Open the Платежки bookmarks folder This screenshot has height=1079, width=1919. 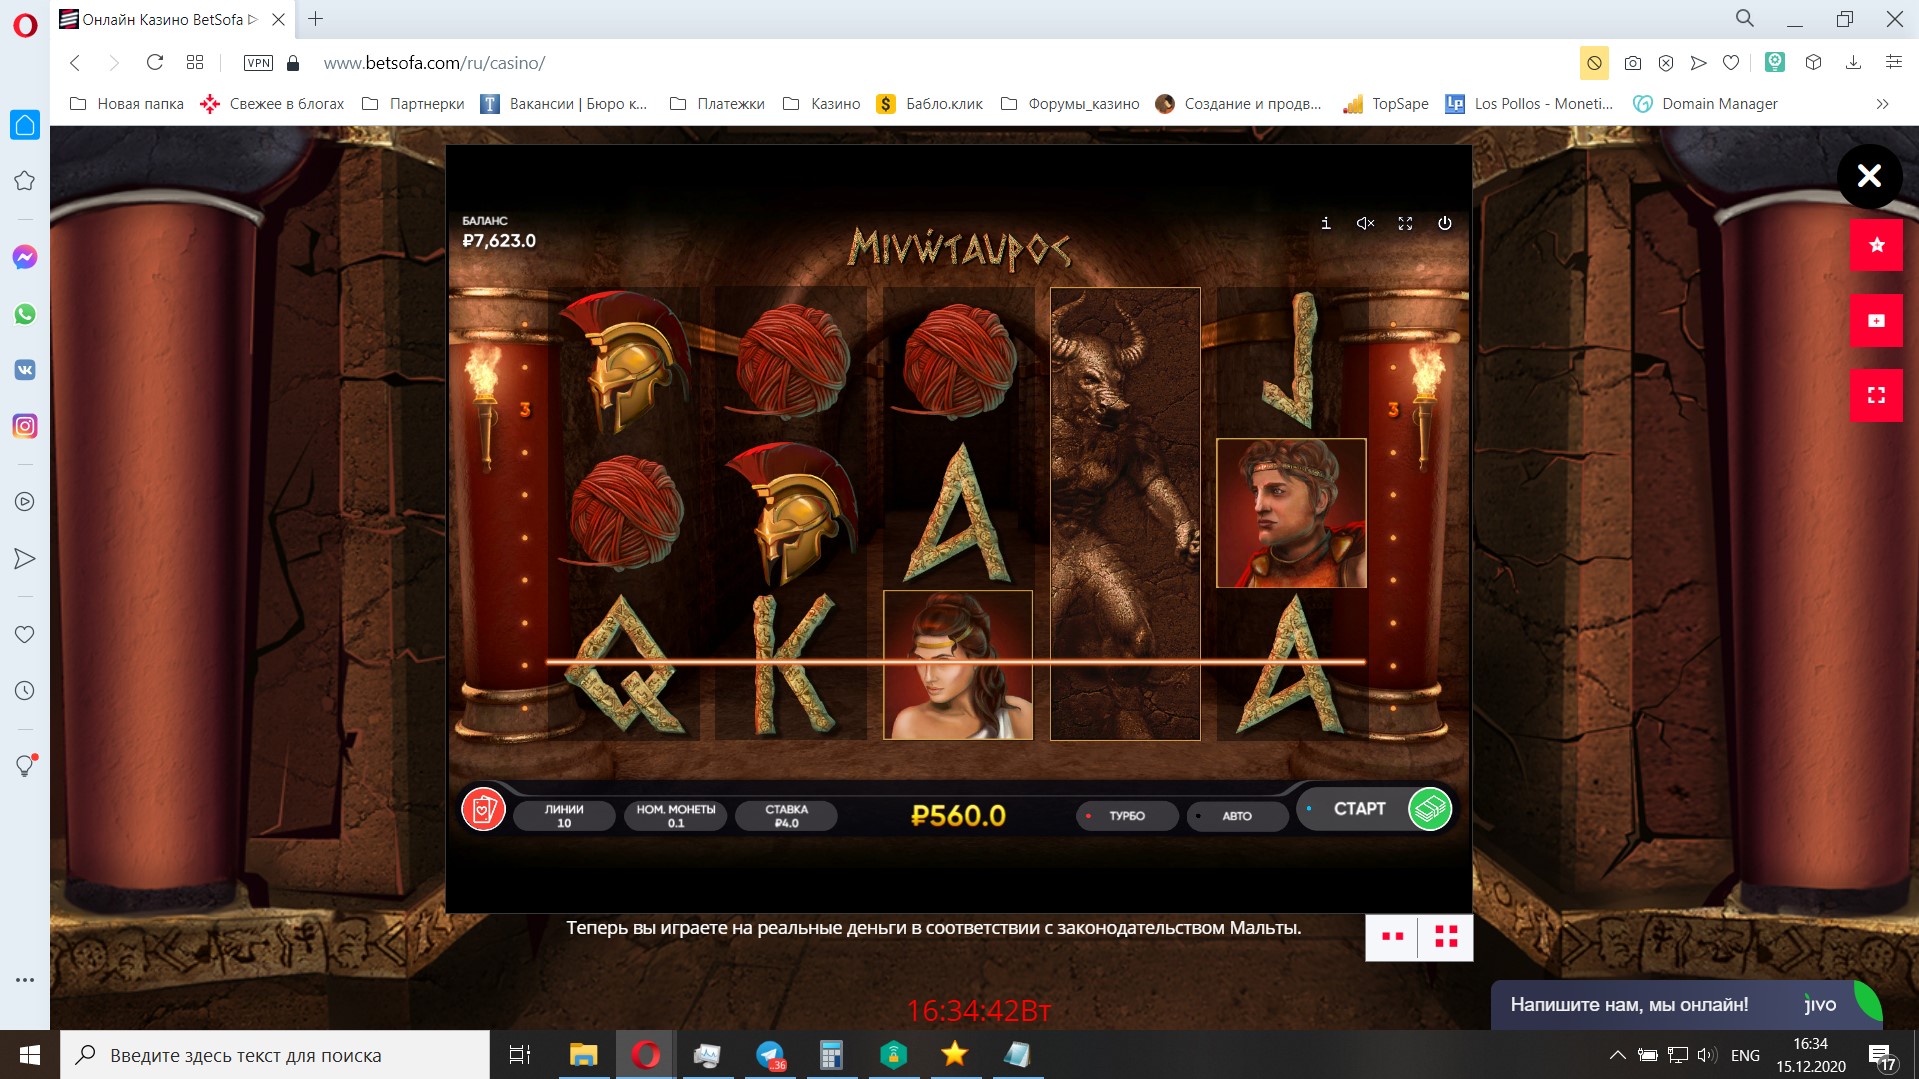click(x=717, y=104)
